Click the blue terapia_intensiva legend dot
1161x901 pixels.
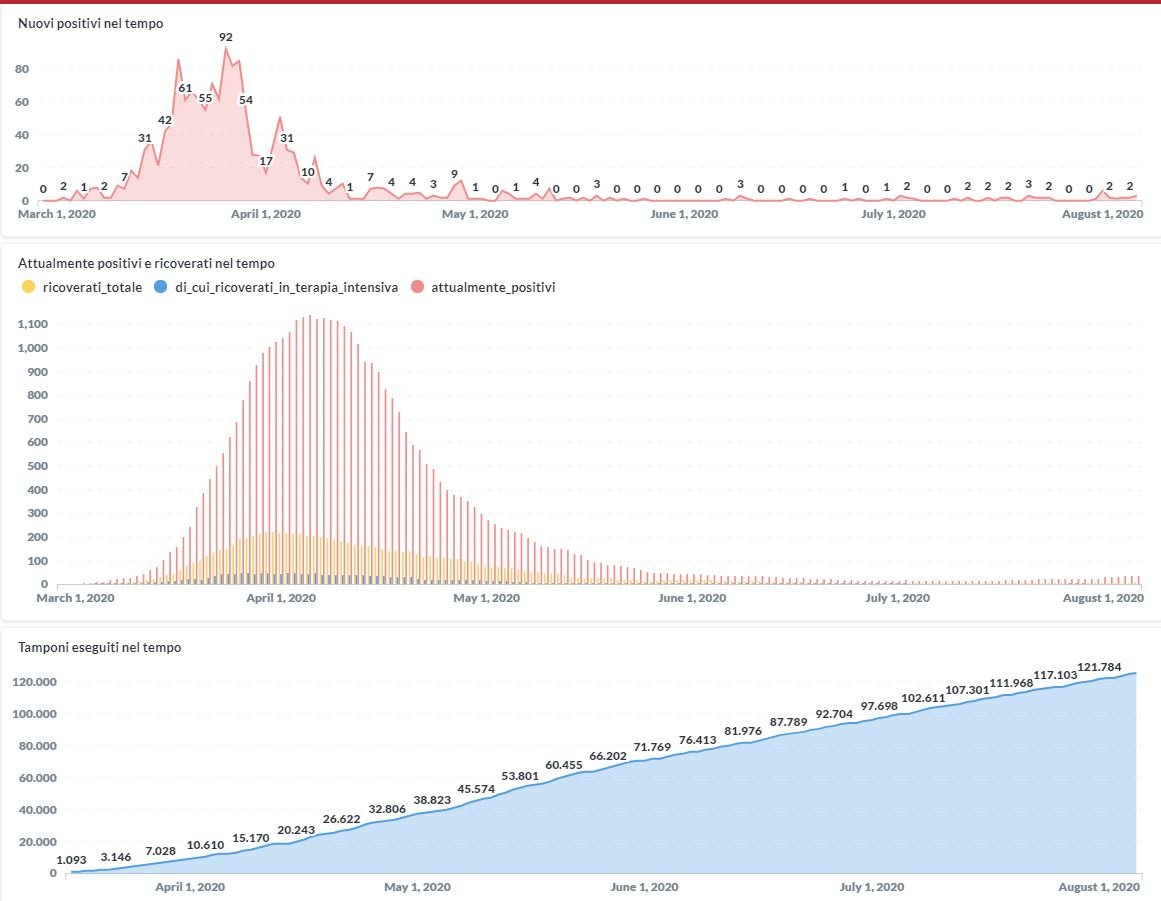coord(162,287)
